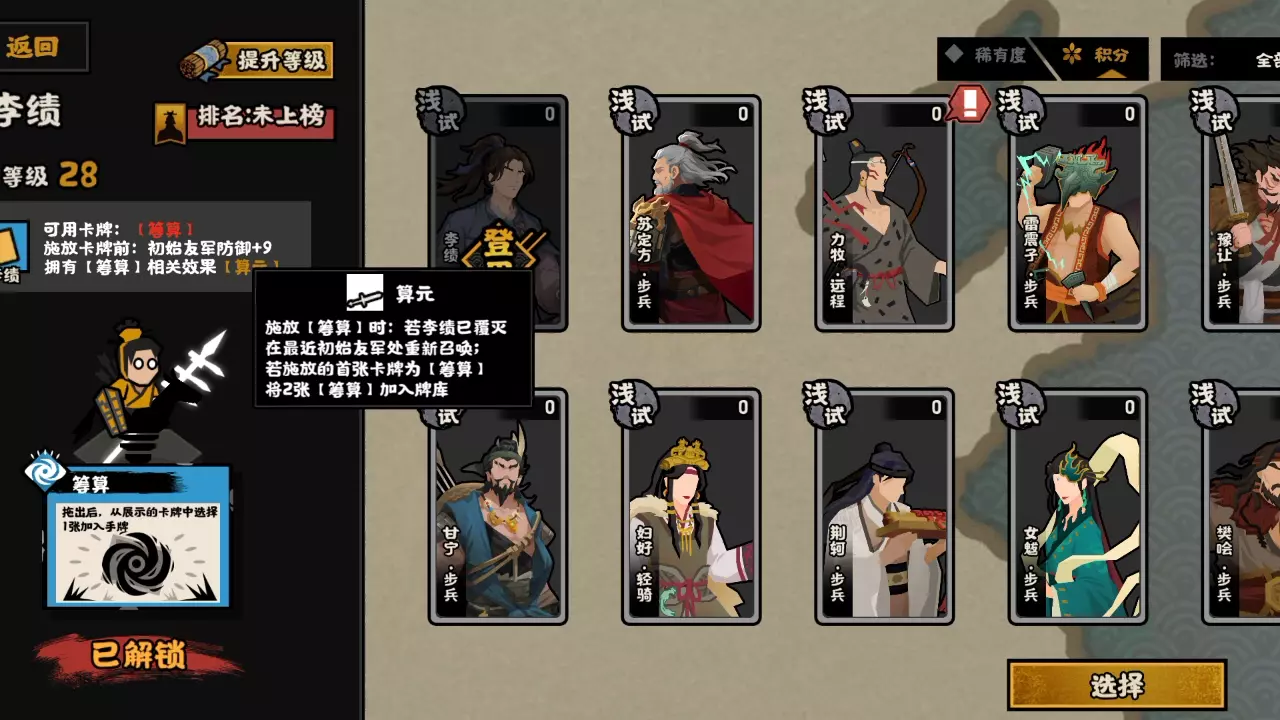Open the 筛选 filter dropdown
The image size is (1280, 720).
click(1221, 59)
